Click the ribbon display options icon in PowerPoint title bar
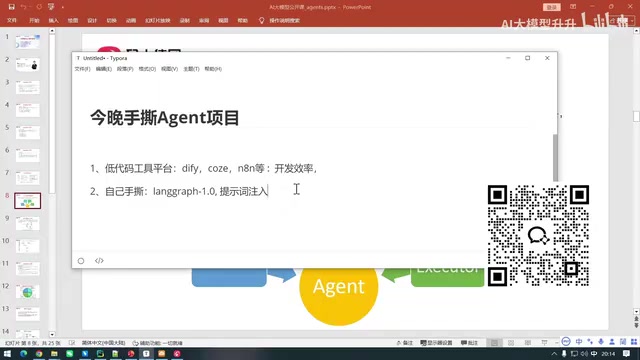The width and height of the screenshot is (640, 360). (573, 7)
